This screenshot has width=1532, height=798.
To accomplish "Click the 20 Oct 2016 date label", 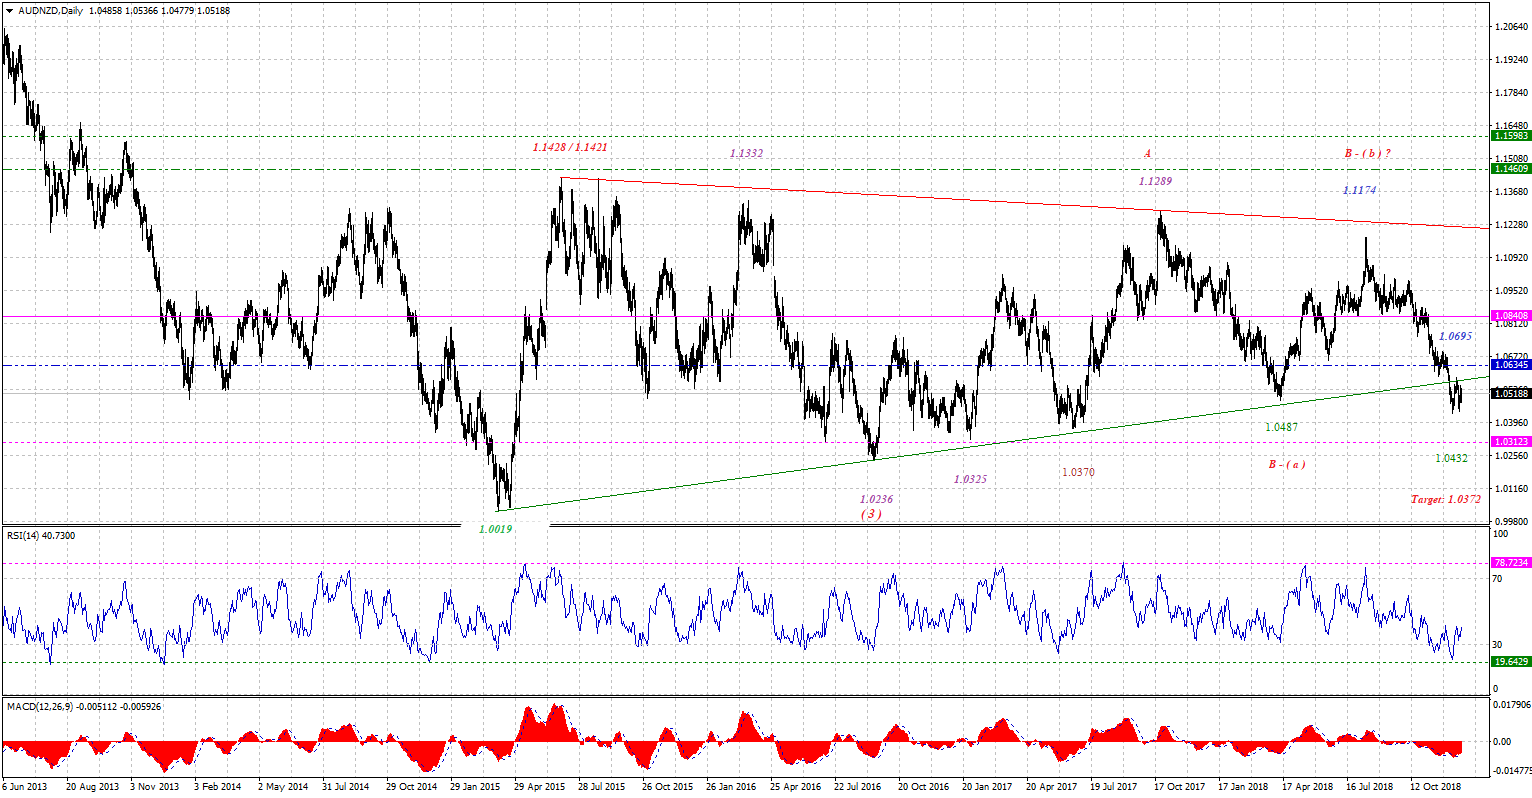I will [x=924, y=787].
